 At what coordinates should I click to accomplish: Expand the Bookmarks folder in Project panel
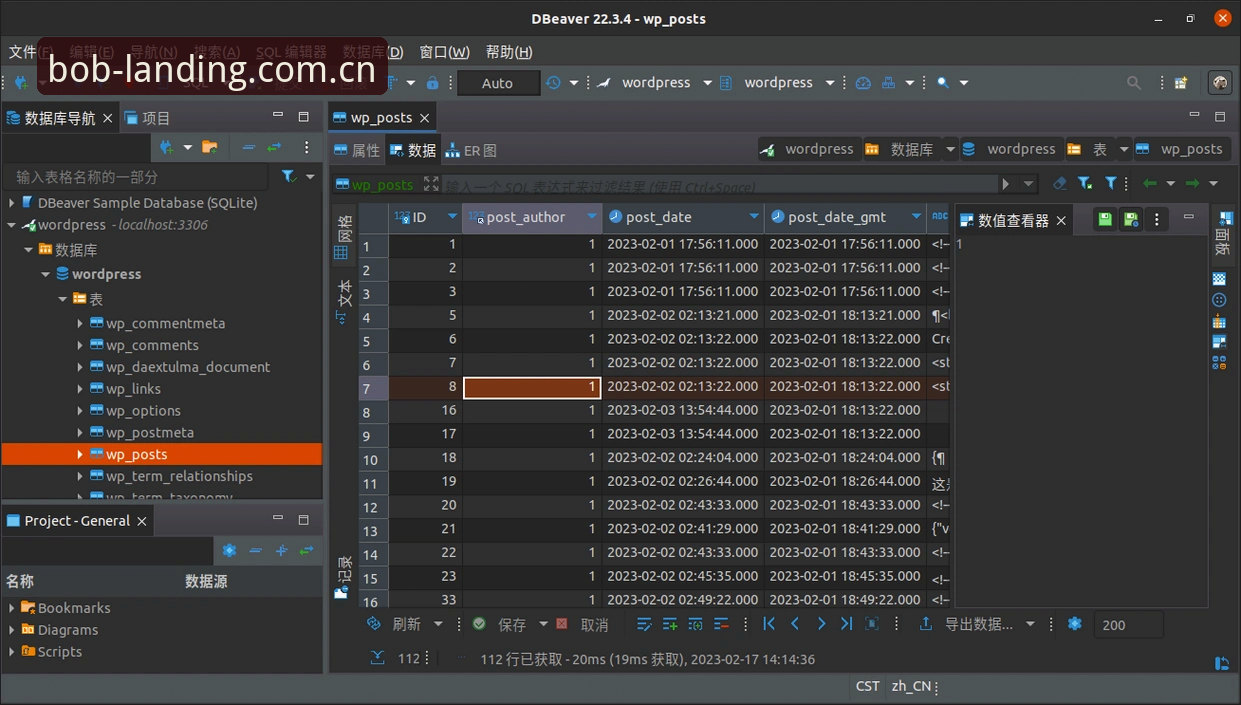tap(12, 608)
